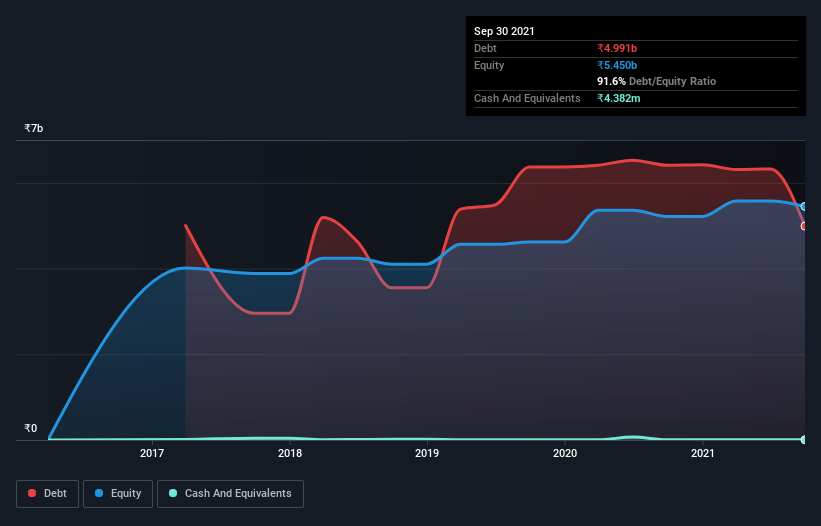Image resolution: width=821 pixels, height=526 pixels.
Task: Click Cash And Equivalents label in tooltip
Action: click(x=527, y=98)
